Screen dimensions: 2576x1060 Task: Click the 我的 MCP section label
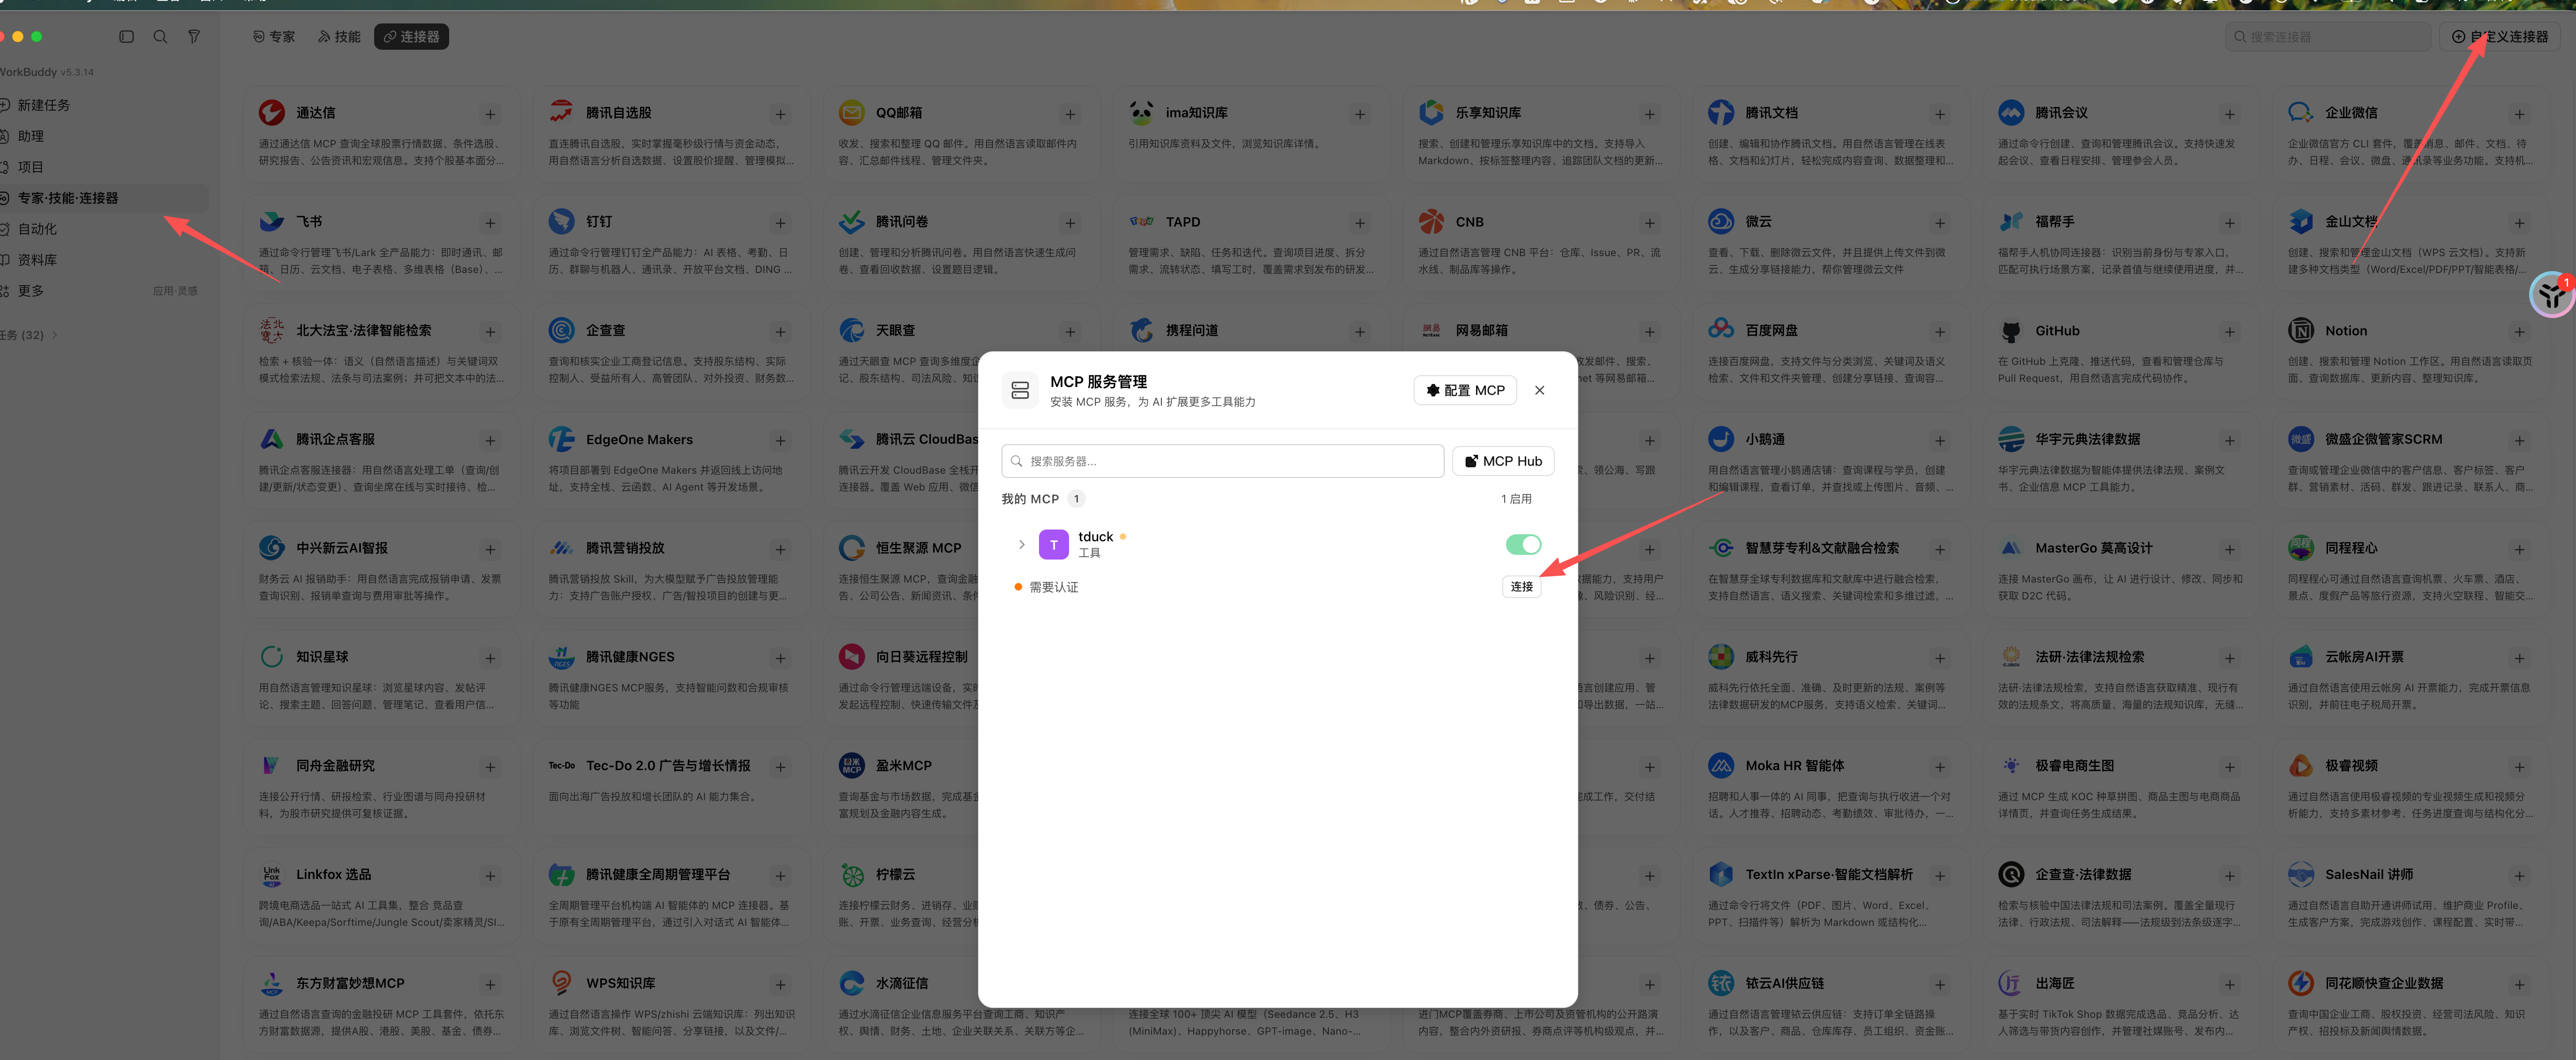click(x=1029, y=499)
